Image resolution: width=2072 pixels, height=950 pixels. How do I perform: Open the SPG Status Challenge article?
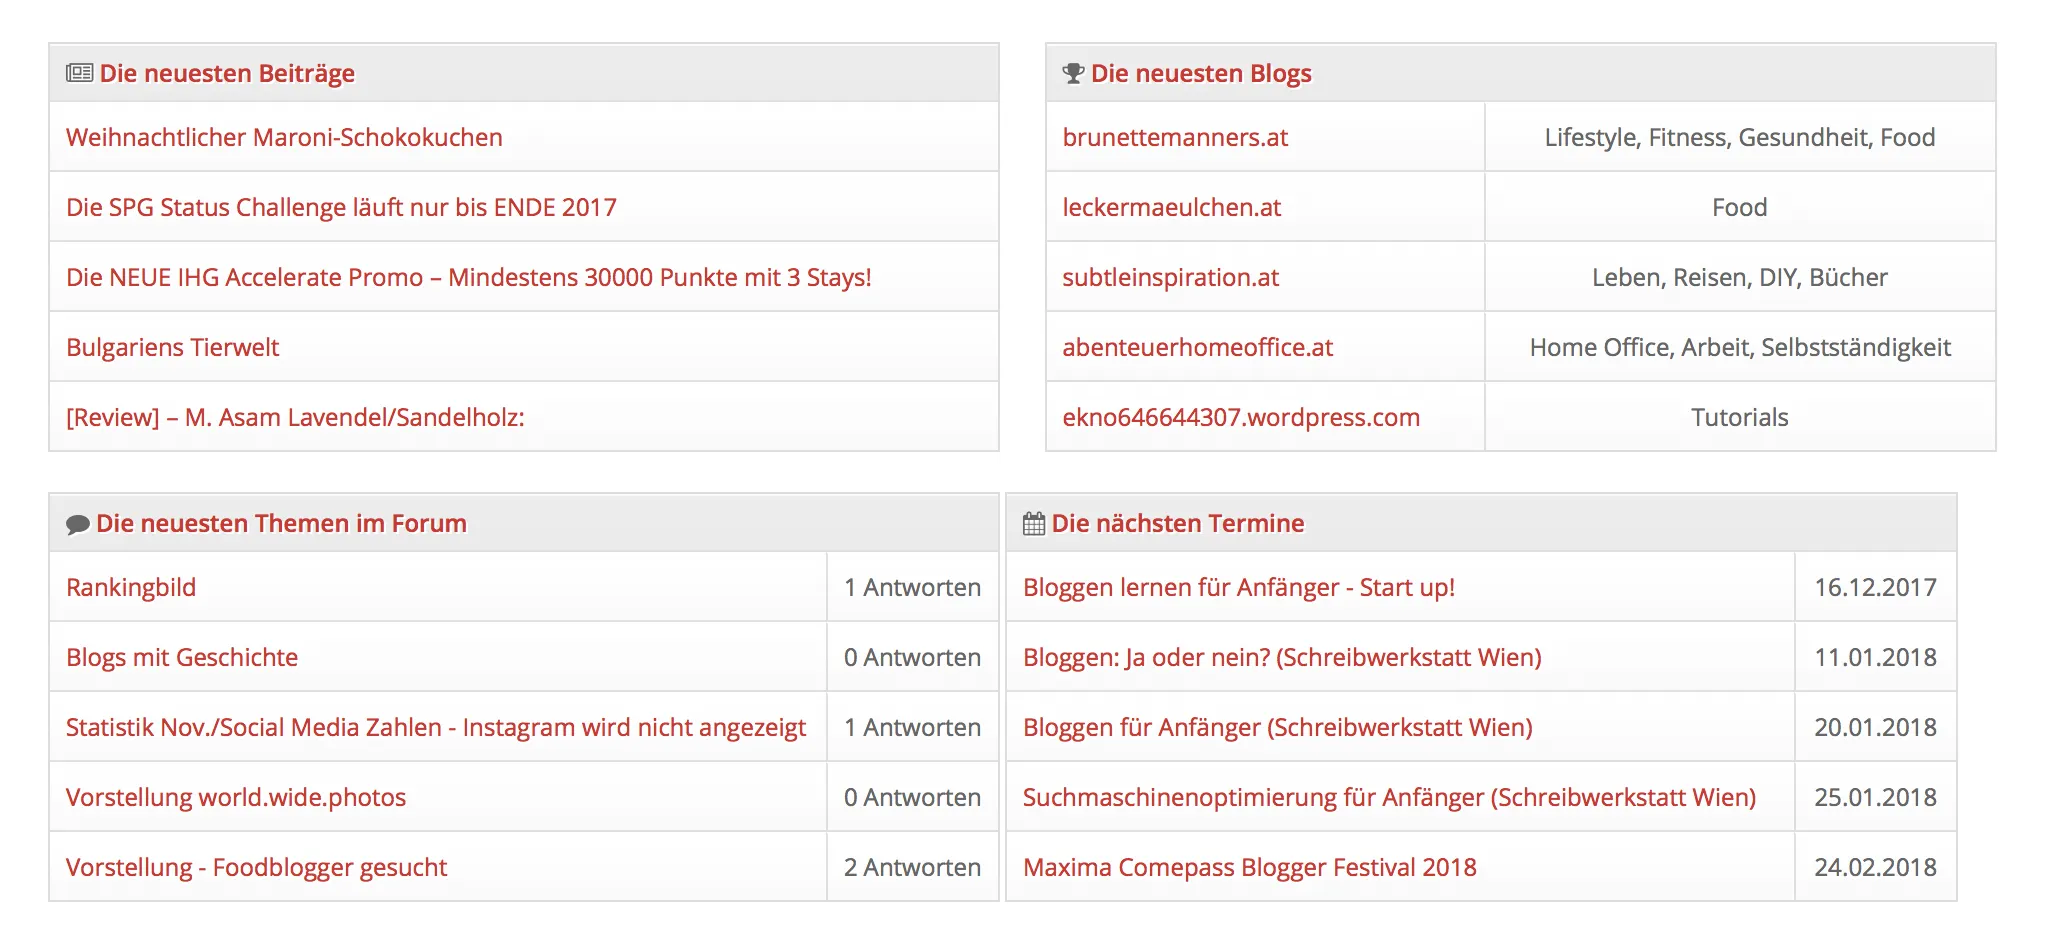tap(341, 207)
